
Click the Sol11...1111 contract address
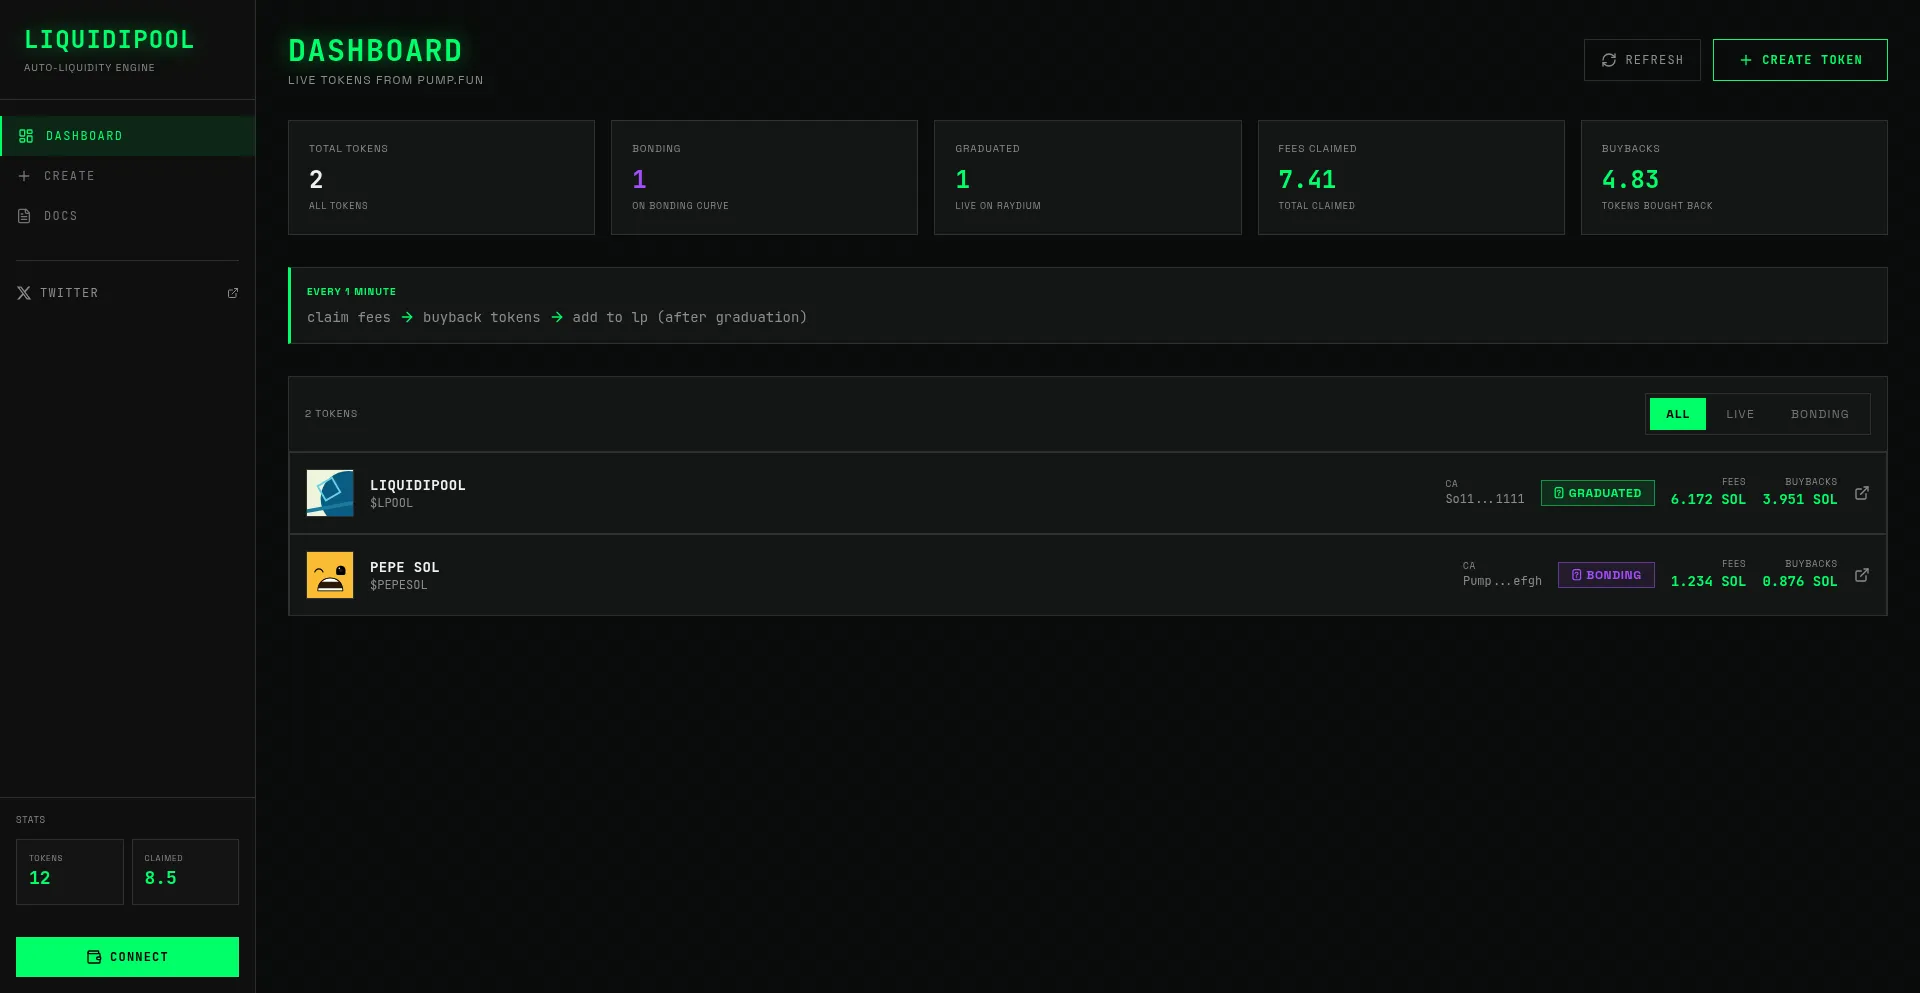tap(1484, 499)
